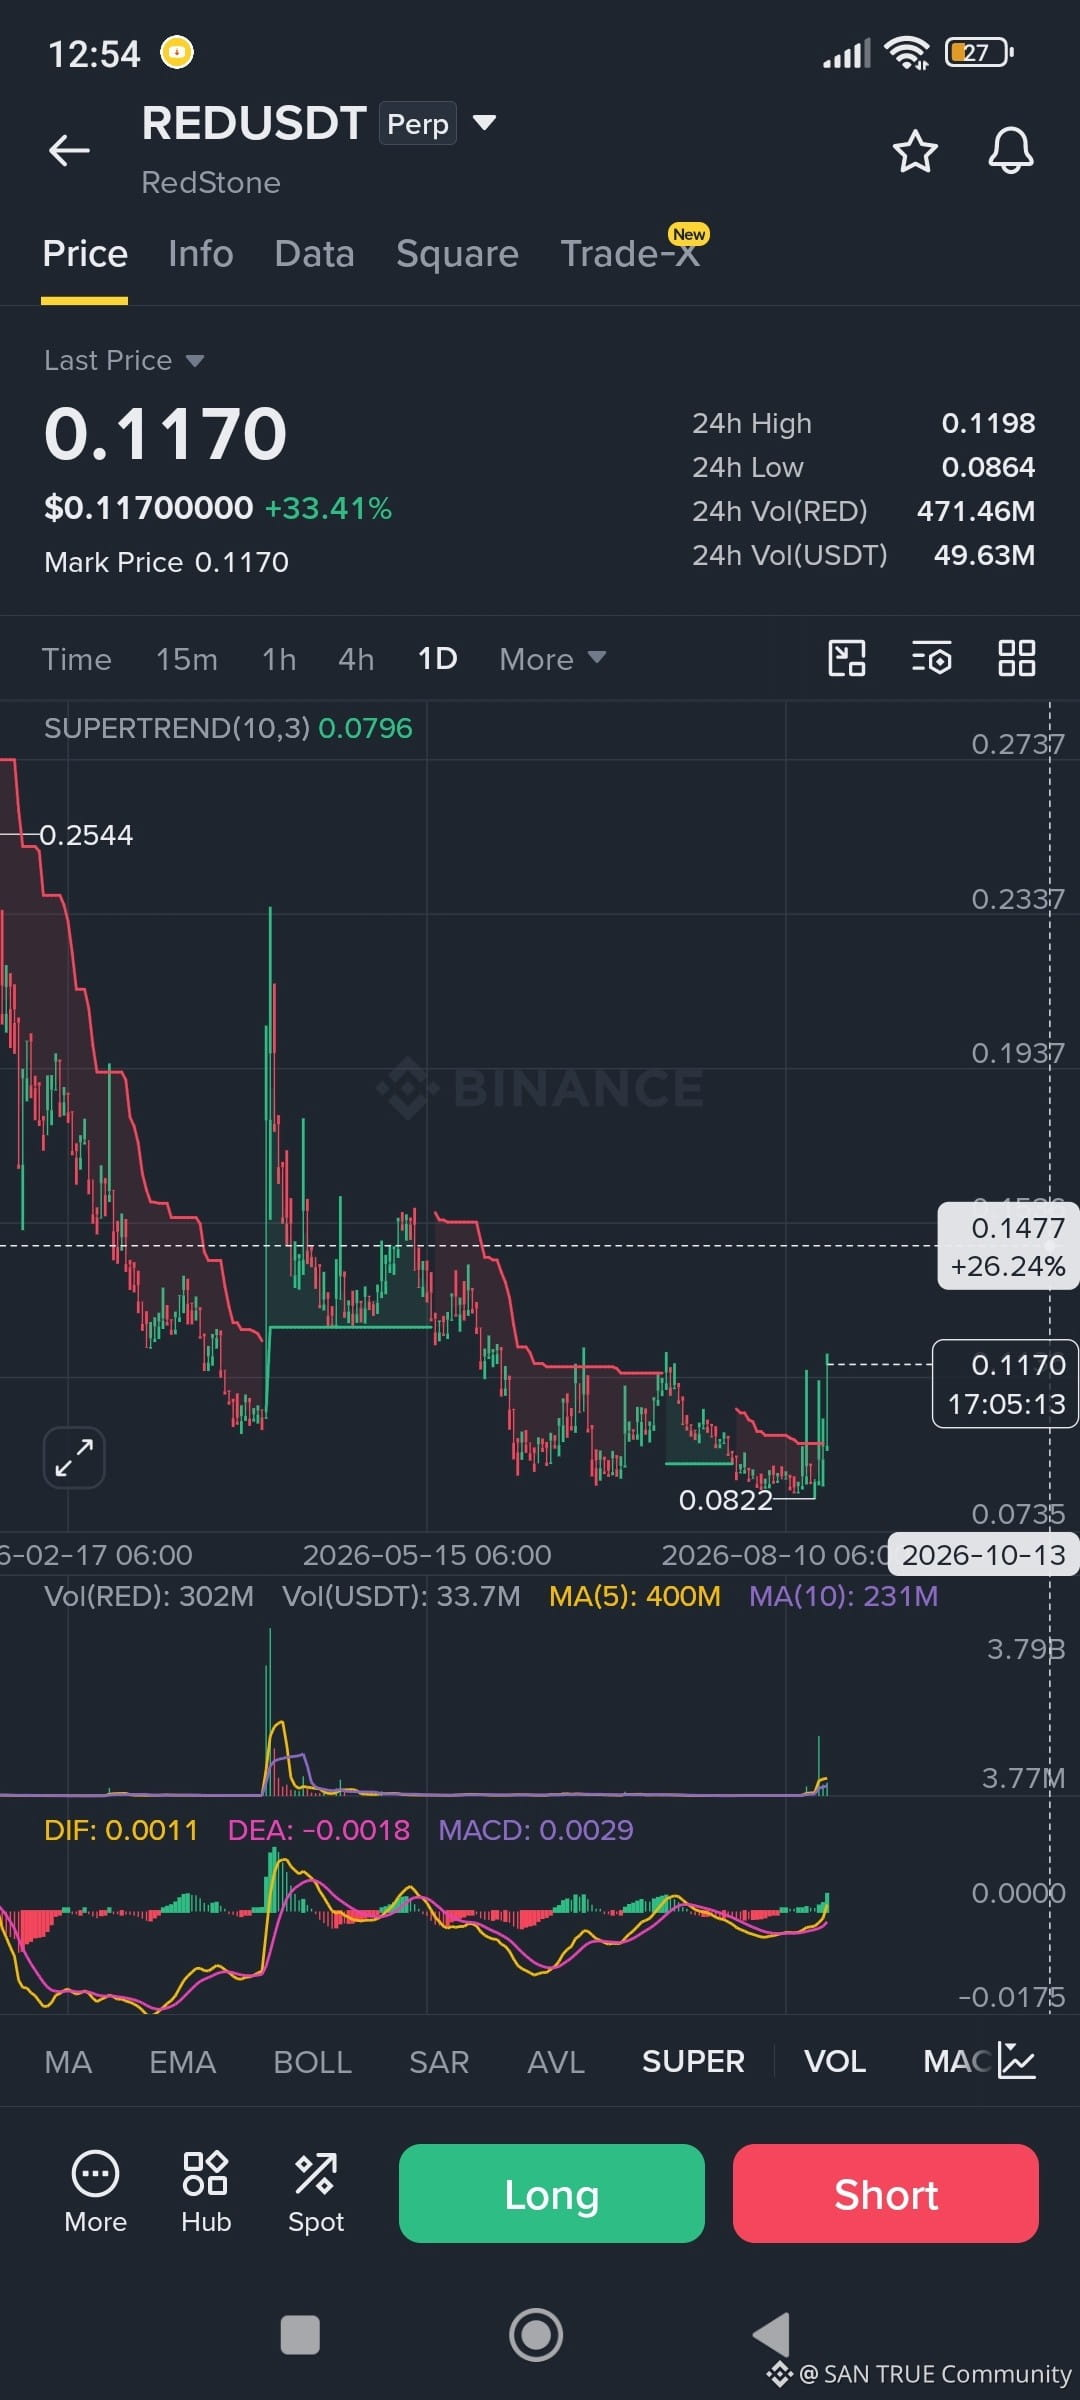Tap the Short button
Viewport: 1080px width, 2400px height.
(886, 2194)
